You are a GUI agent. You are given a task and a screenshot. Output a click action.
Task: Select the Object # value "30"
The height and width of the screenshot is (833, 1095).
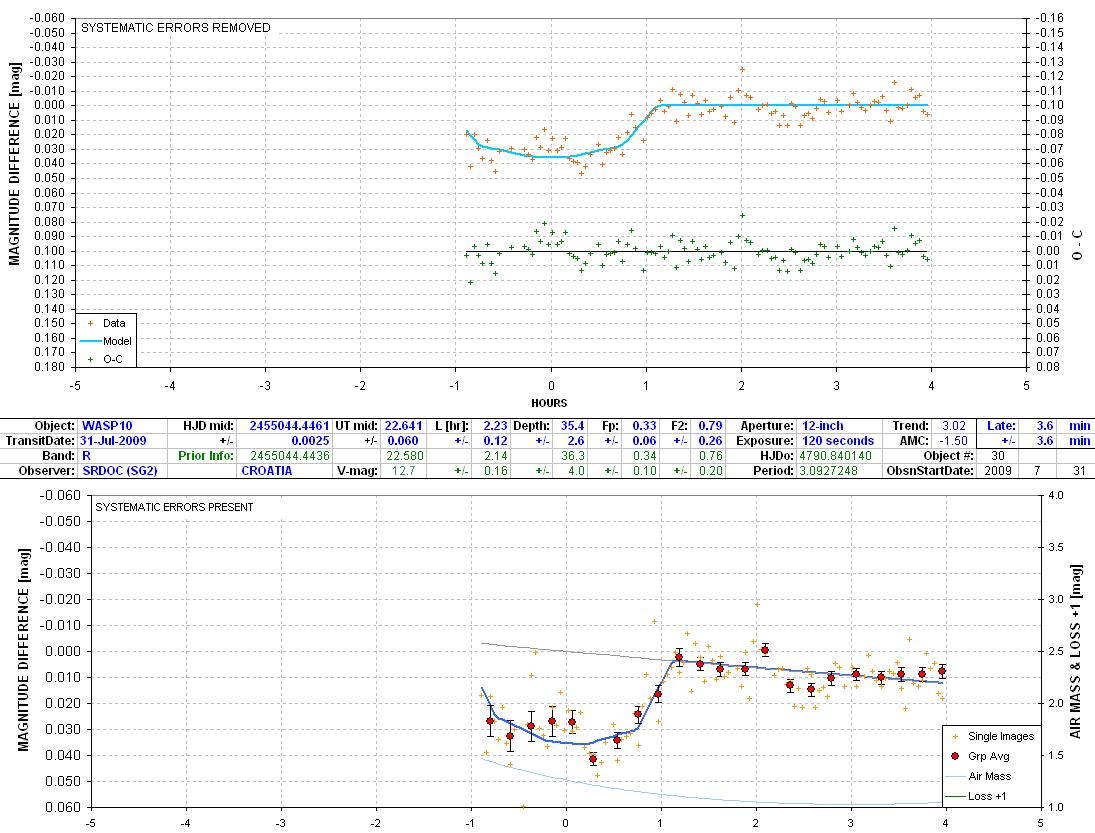tap(997, 456)
